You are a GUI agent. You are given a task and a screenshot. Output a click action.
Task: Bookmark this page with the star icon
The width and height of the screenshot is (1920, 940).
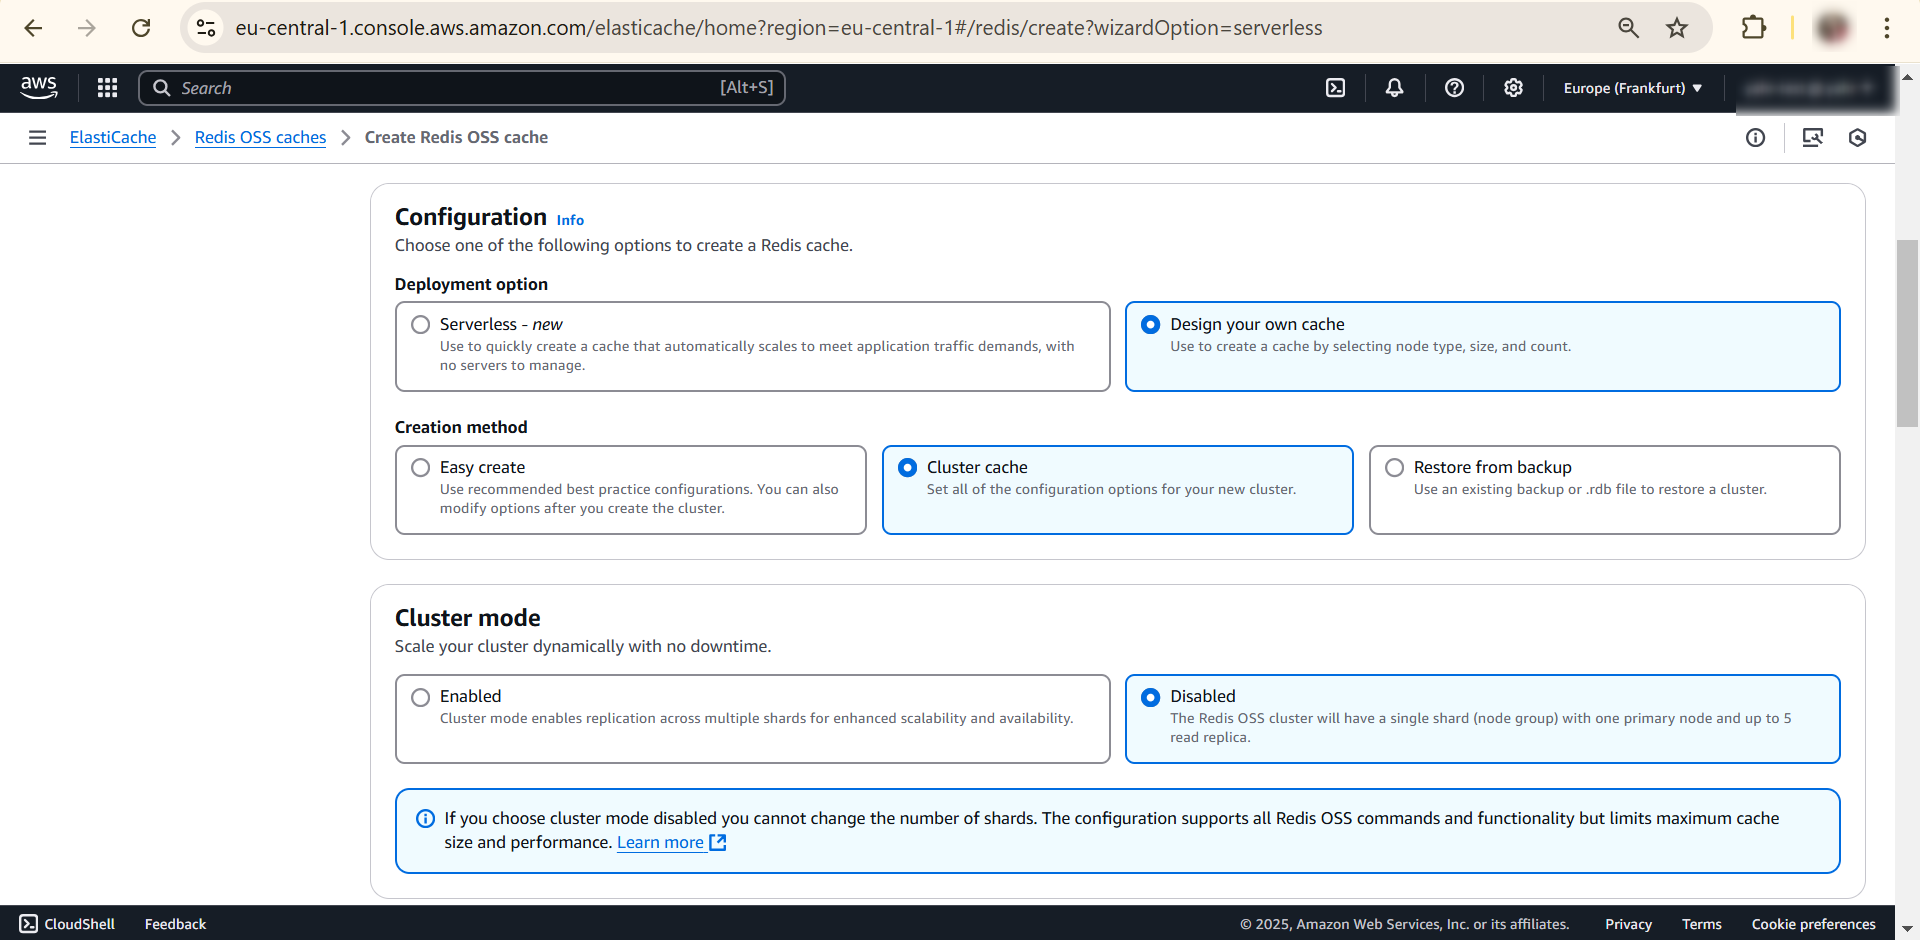[1677, 28]
